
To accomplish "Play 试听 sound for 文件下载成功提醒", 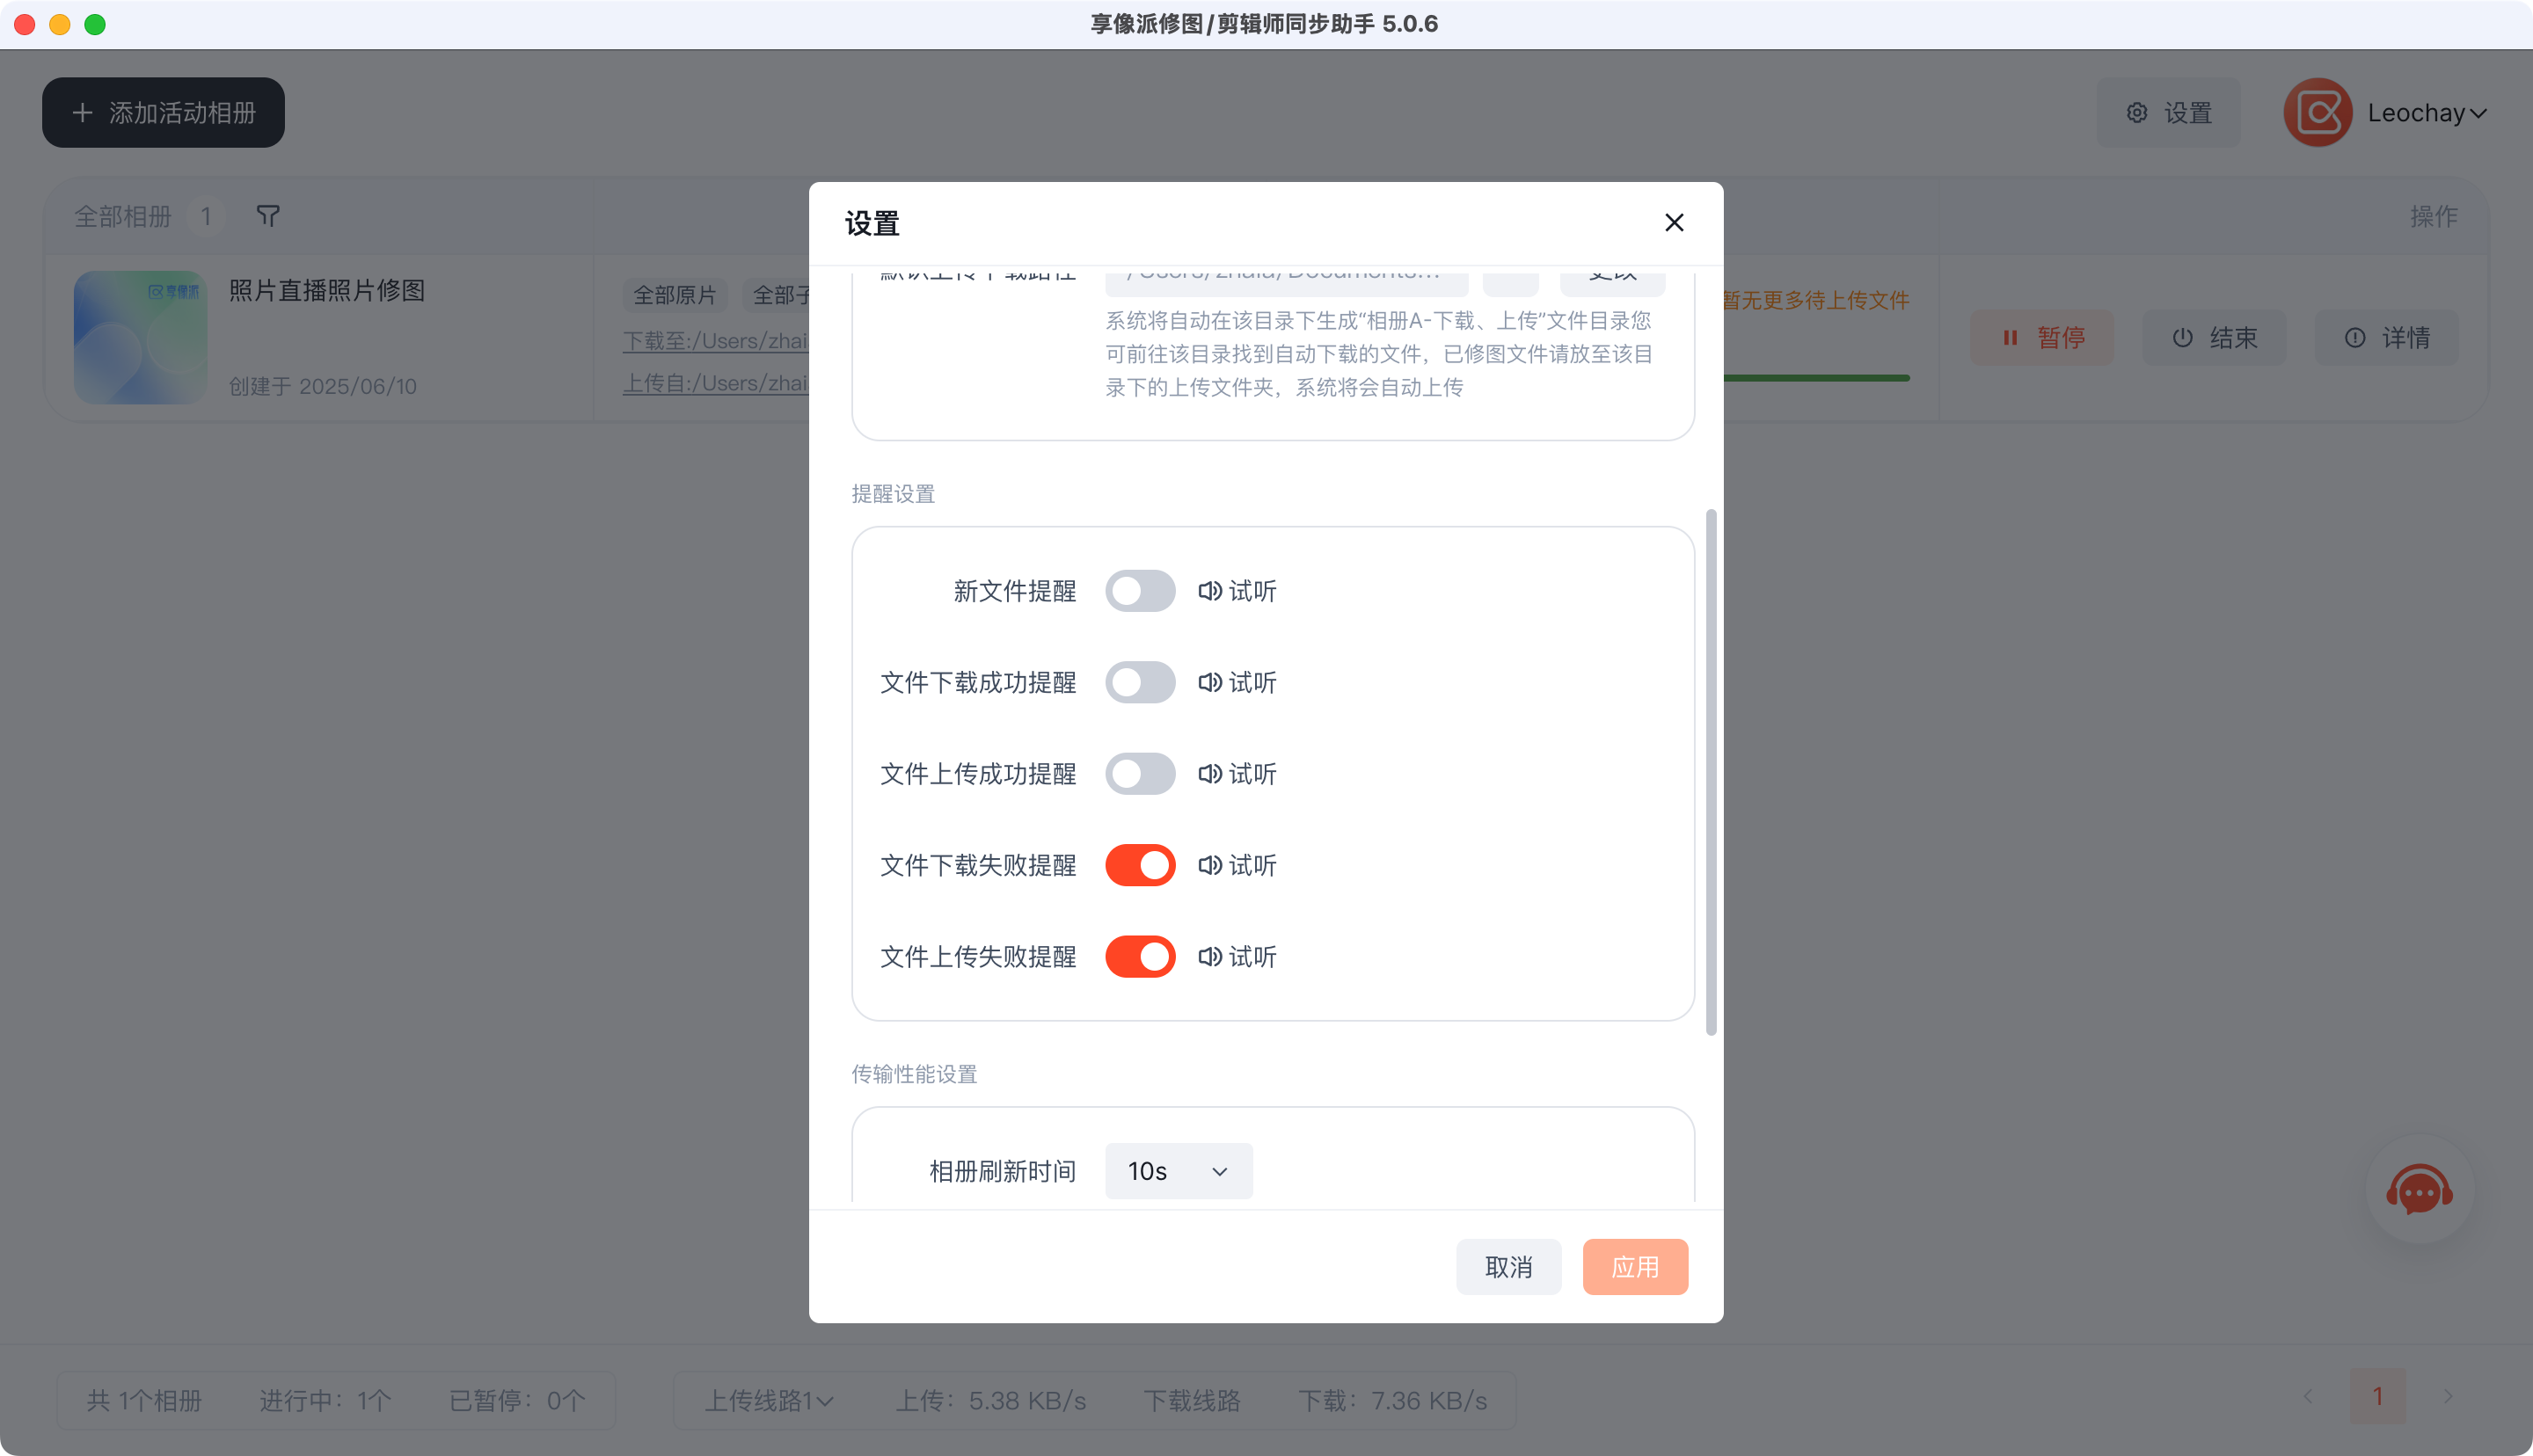I will [x=1238, y=682].
